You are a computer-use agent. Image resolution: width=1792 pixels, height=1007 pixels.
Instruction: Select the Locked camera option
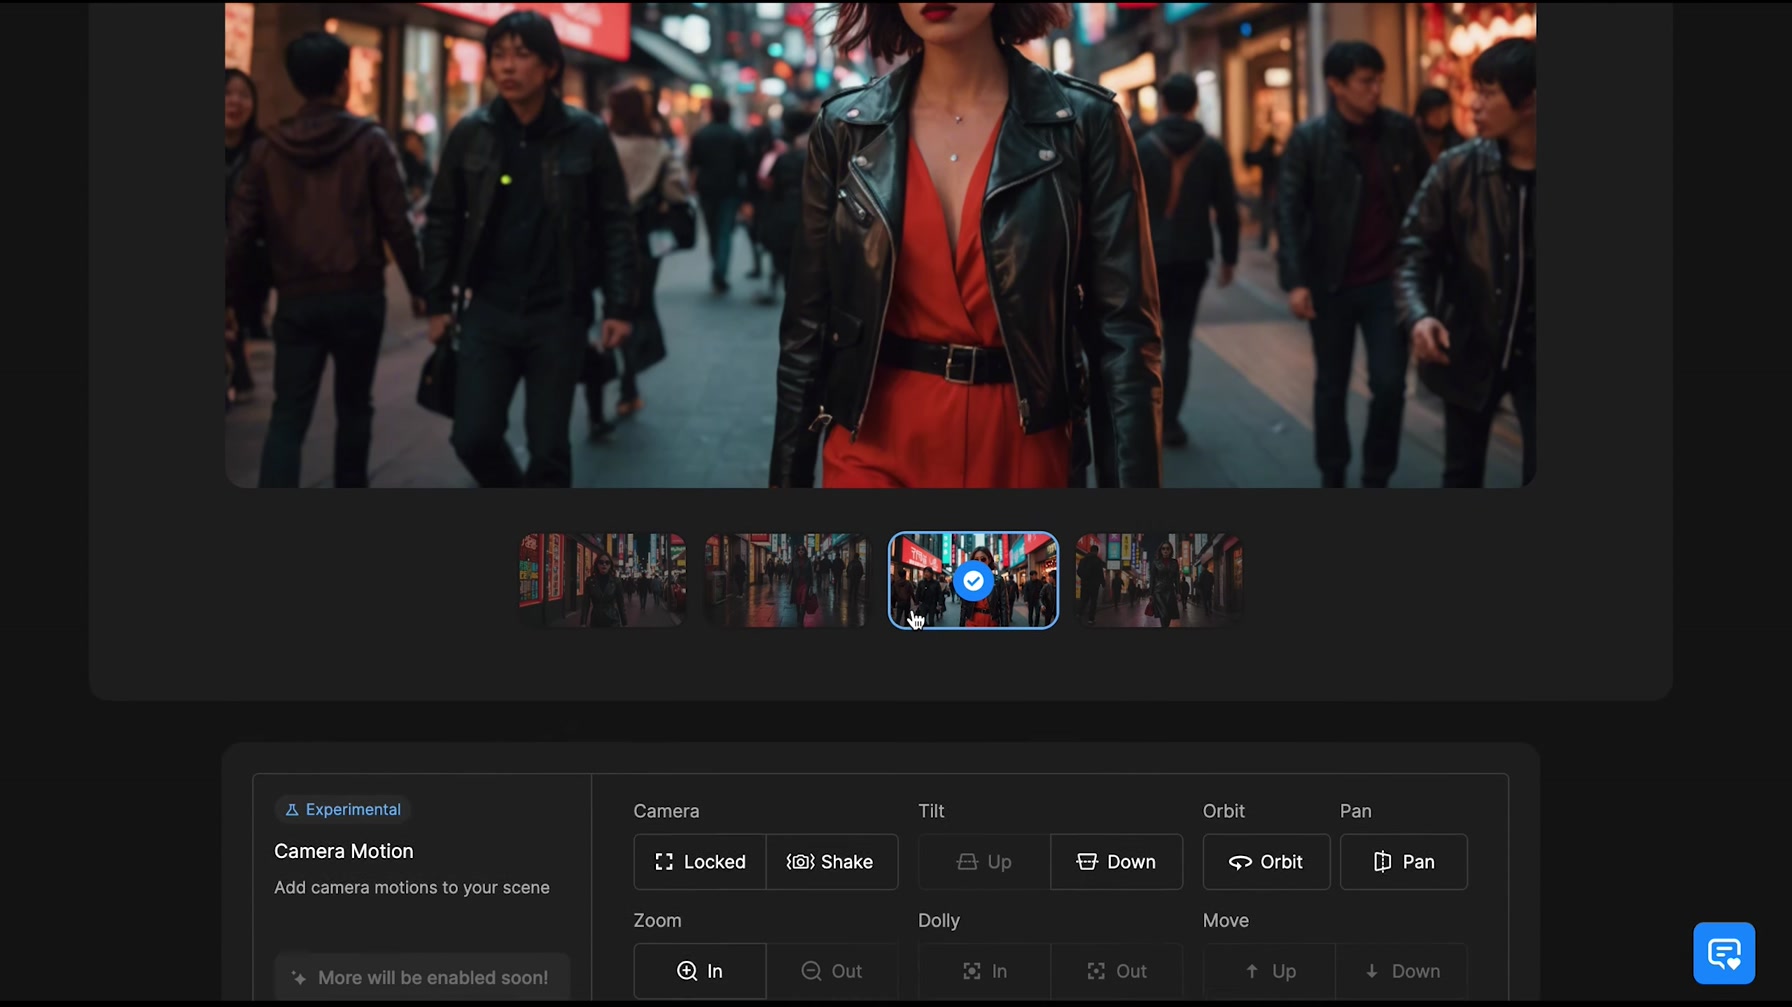coord(700,862)
